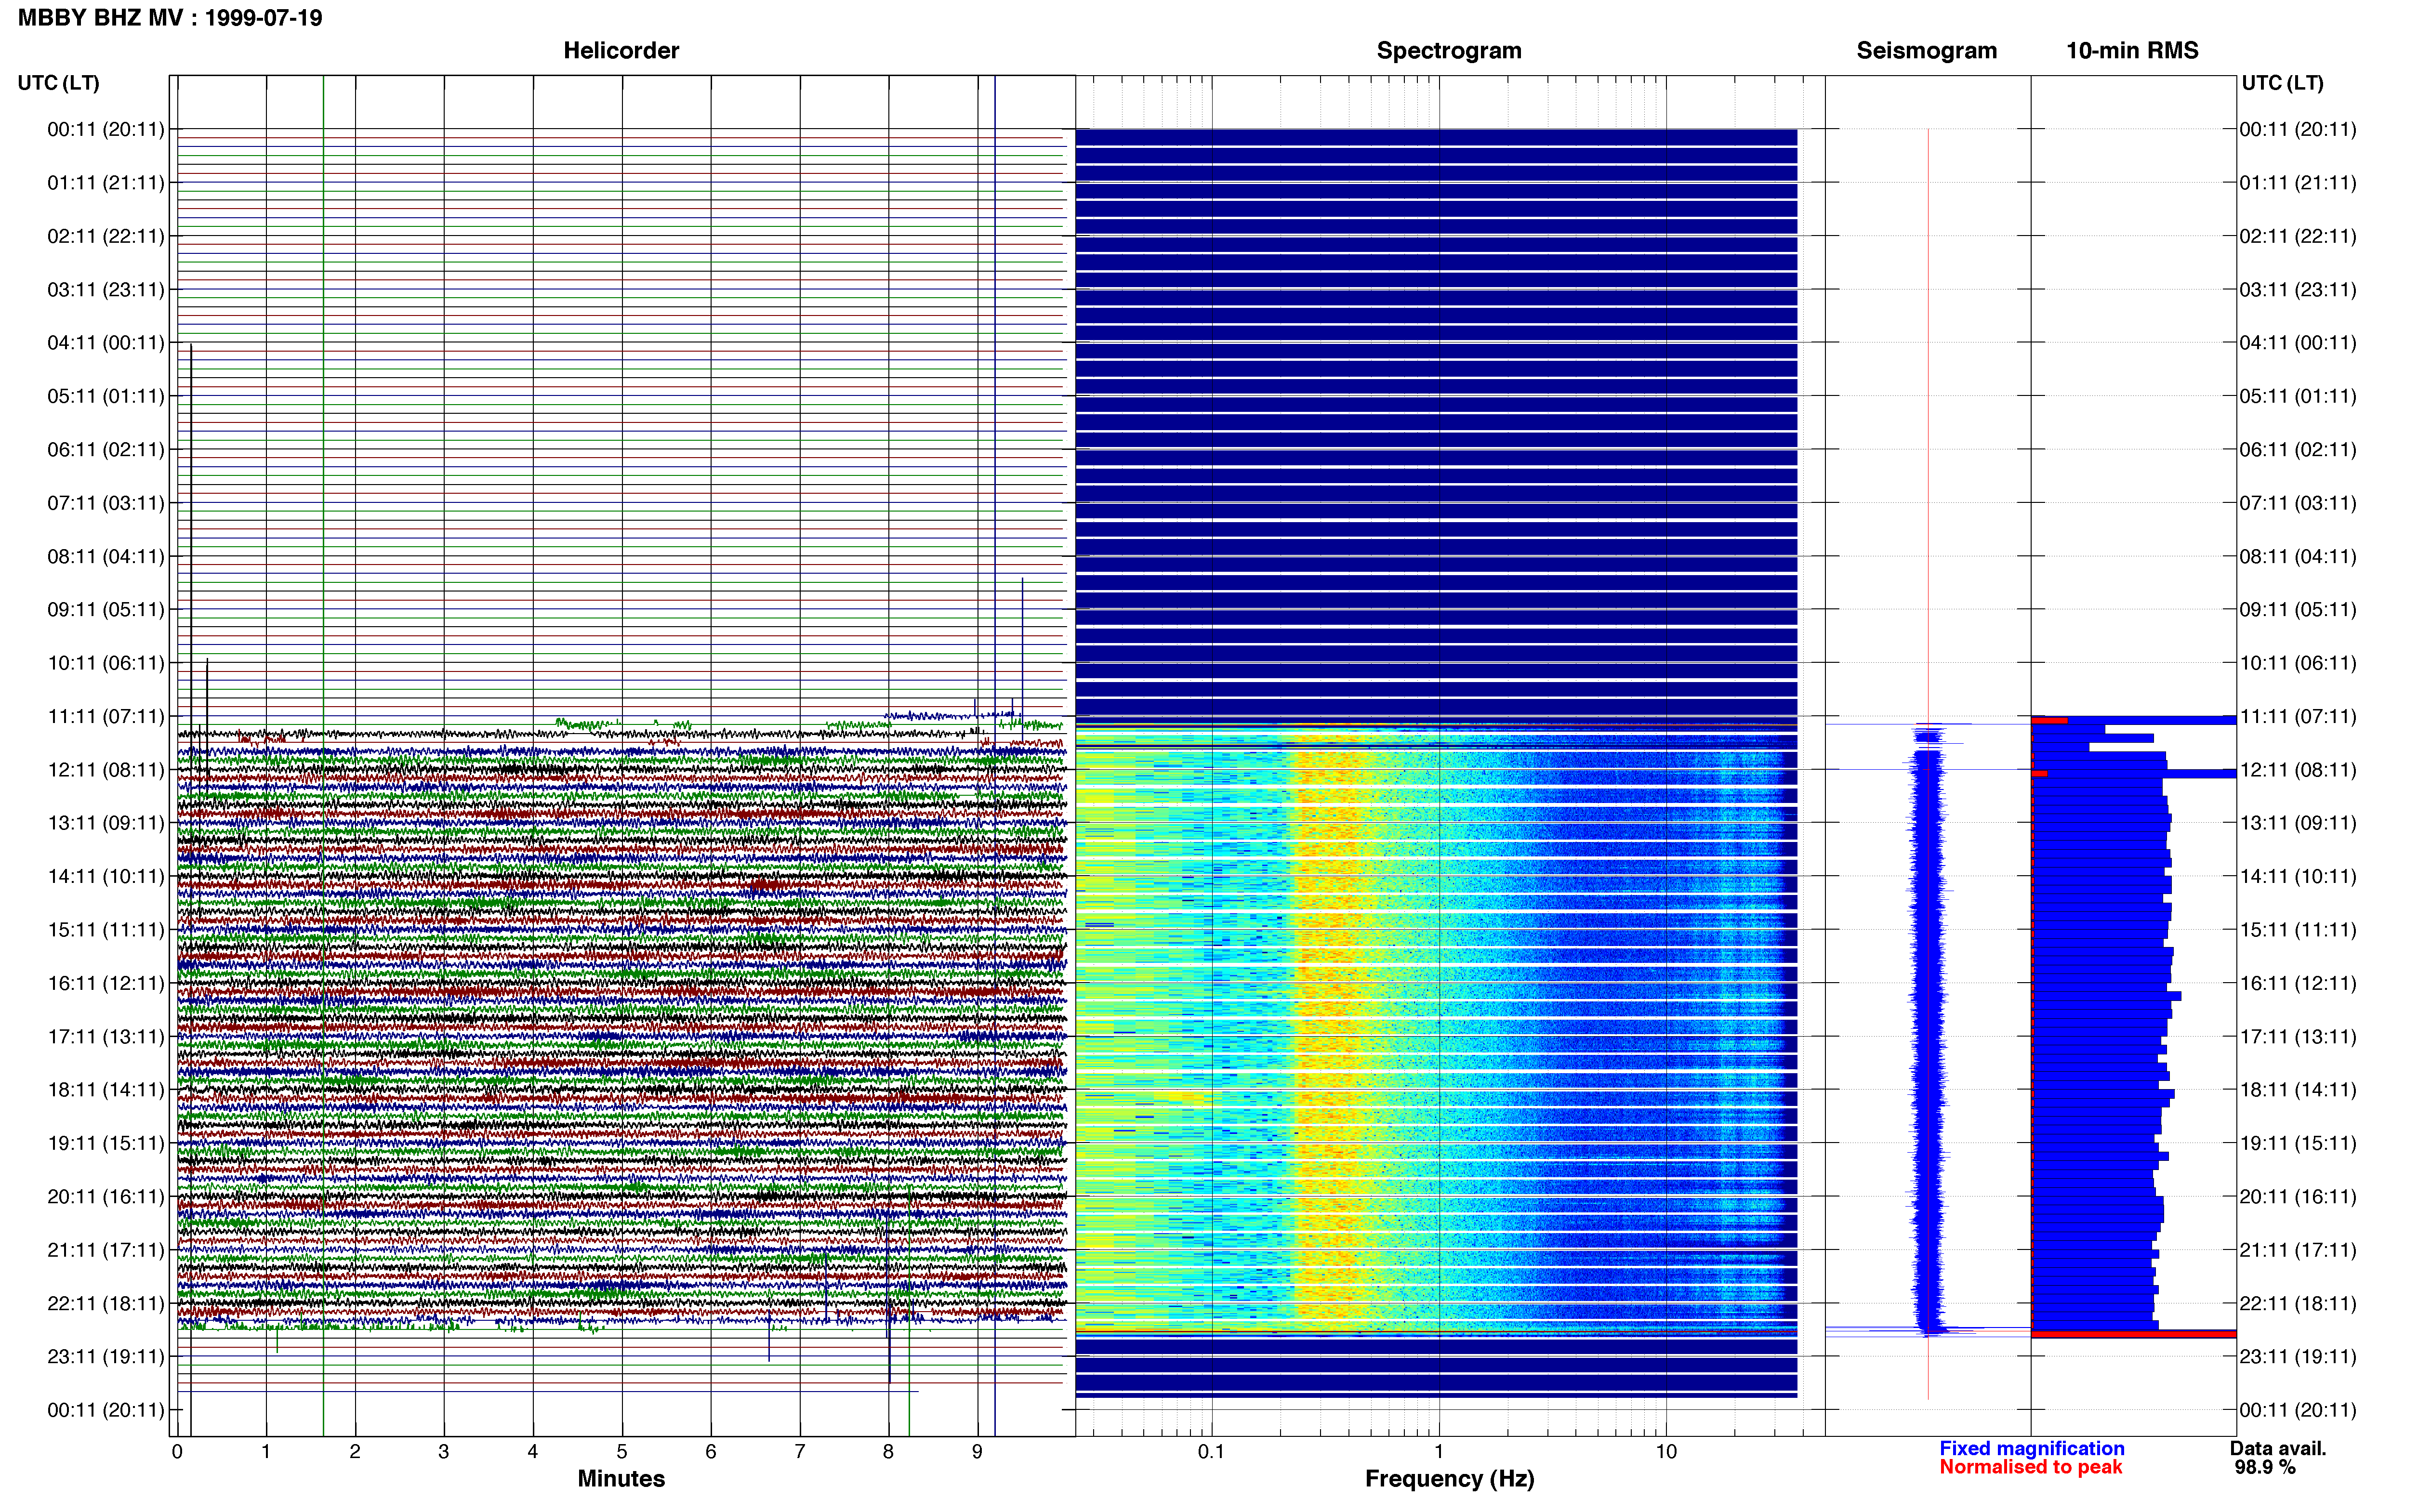Screen dimensions: 2418x1512
Task: Click the left time label '22:11 (18:11)'
Action: [106, 1303]
